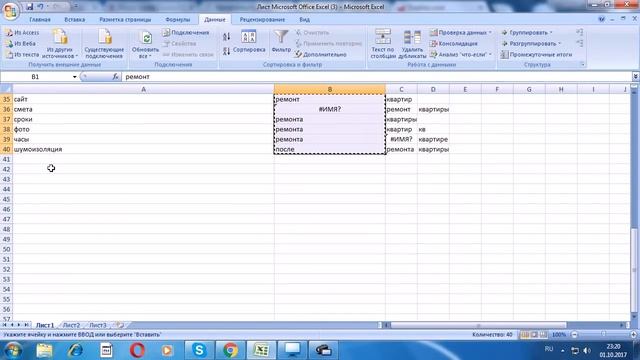Import data from text file (Из текста)
This screenshot has height=360, width=640.
point(22,54)
